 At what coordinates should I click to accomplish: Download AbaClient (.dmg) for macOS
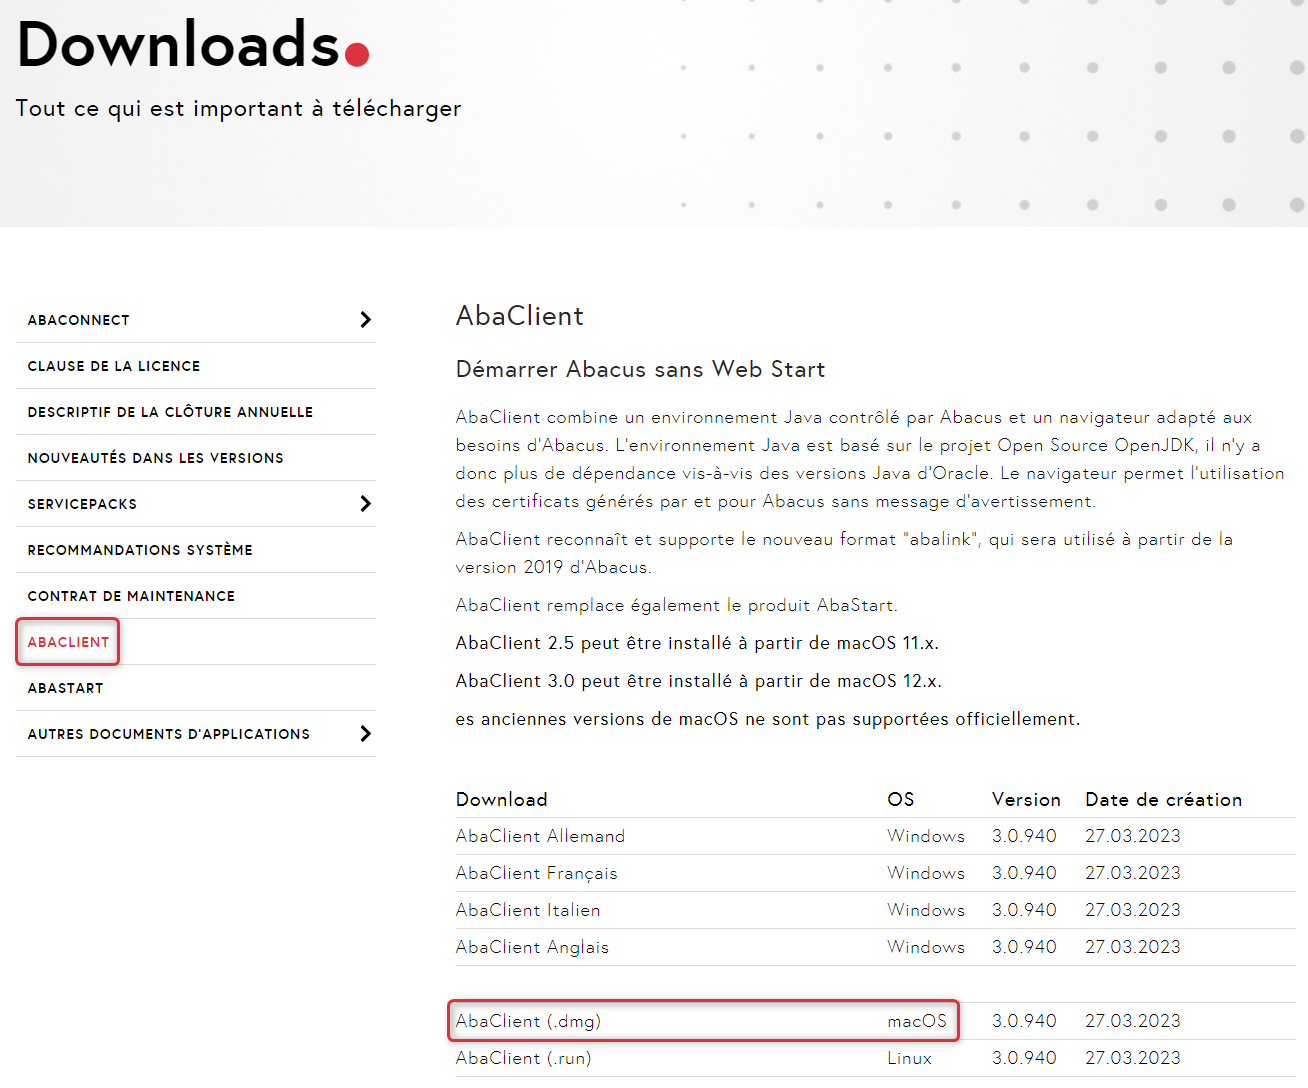tap(528, 1021)
